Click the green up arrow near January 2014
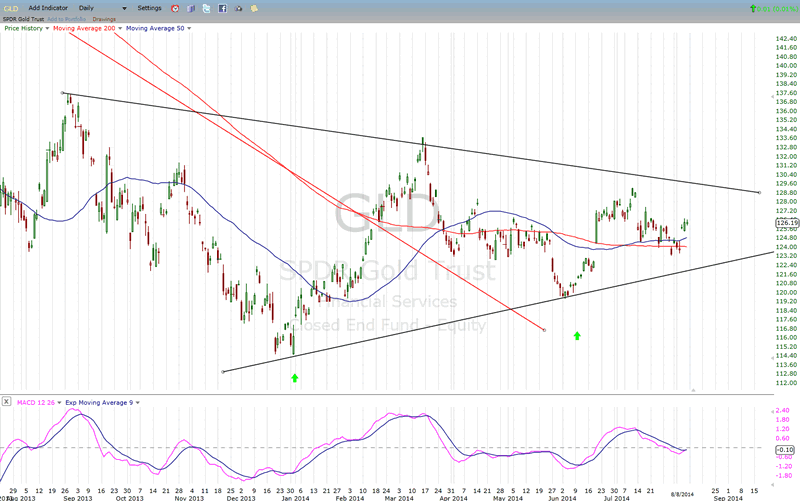The image size is (800, 501). point(294,378)
